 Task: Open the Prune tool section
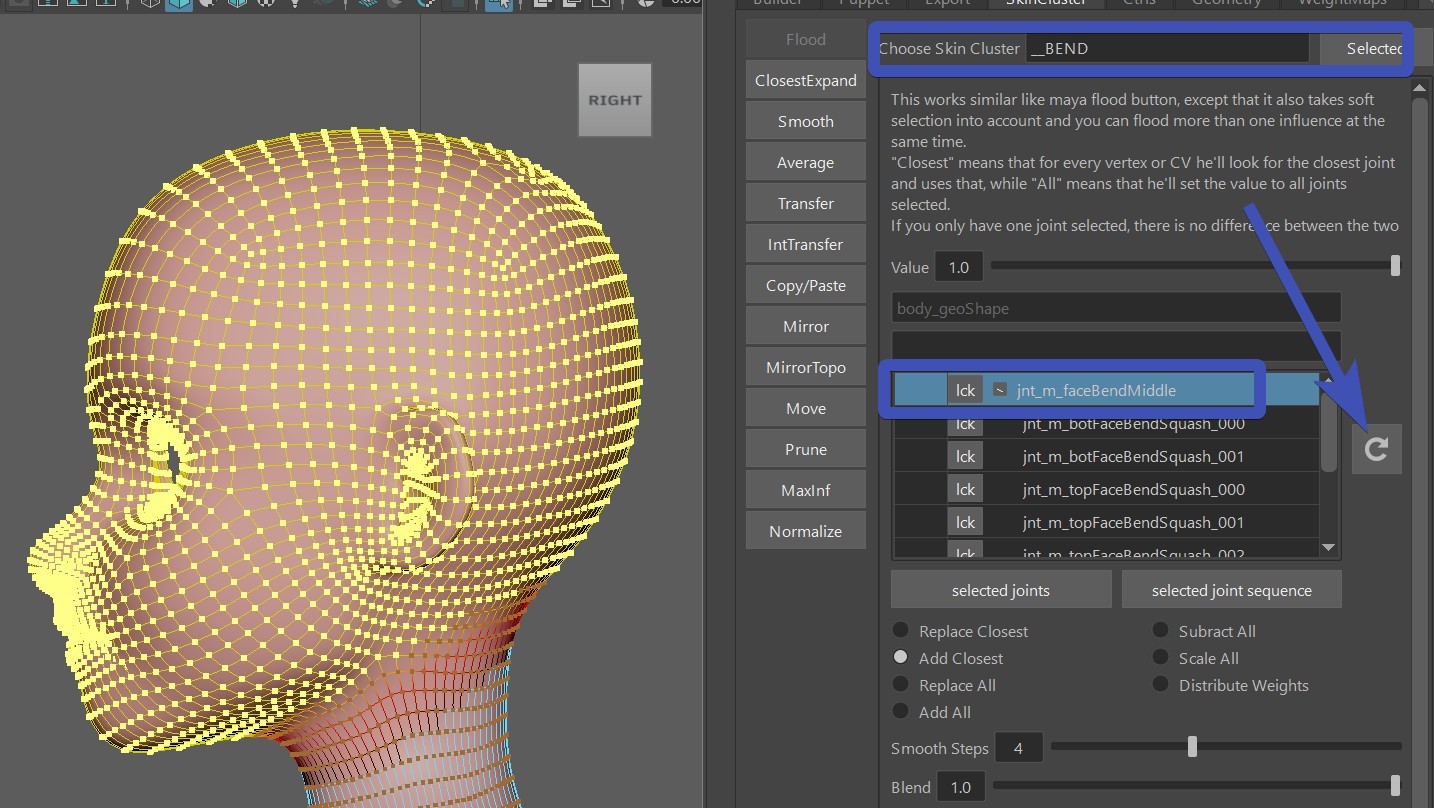[x=805, y=449]
